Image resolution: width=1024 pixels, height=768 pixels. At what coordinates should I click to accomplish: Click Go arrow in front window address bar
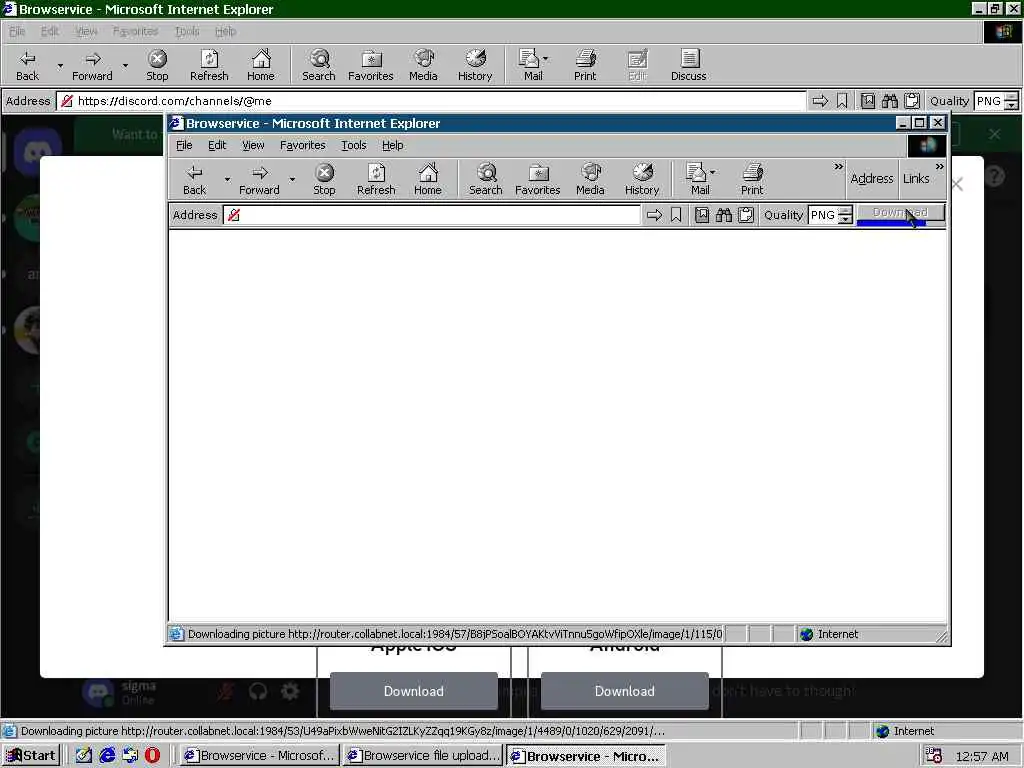coord(654,215)
